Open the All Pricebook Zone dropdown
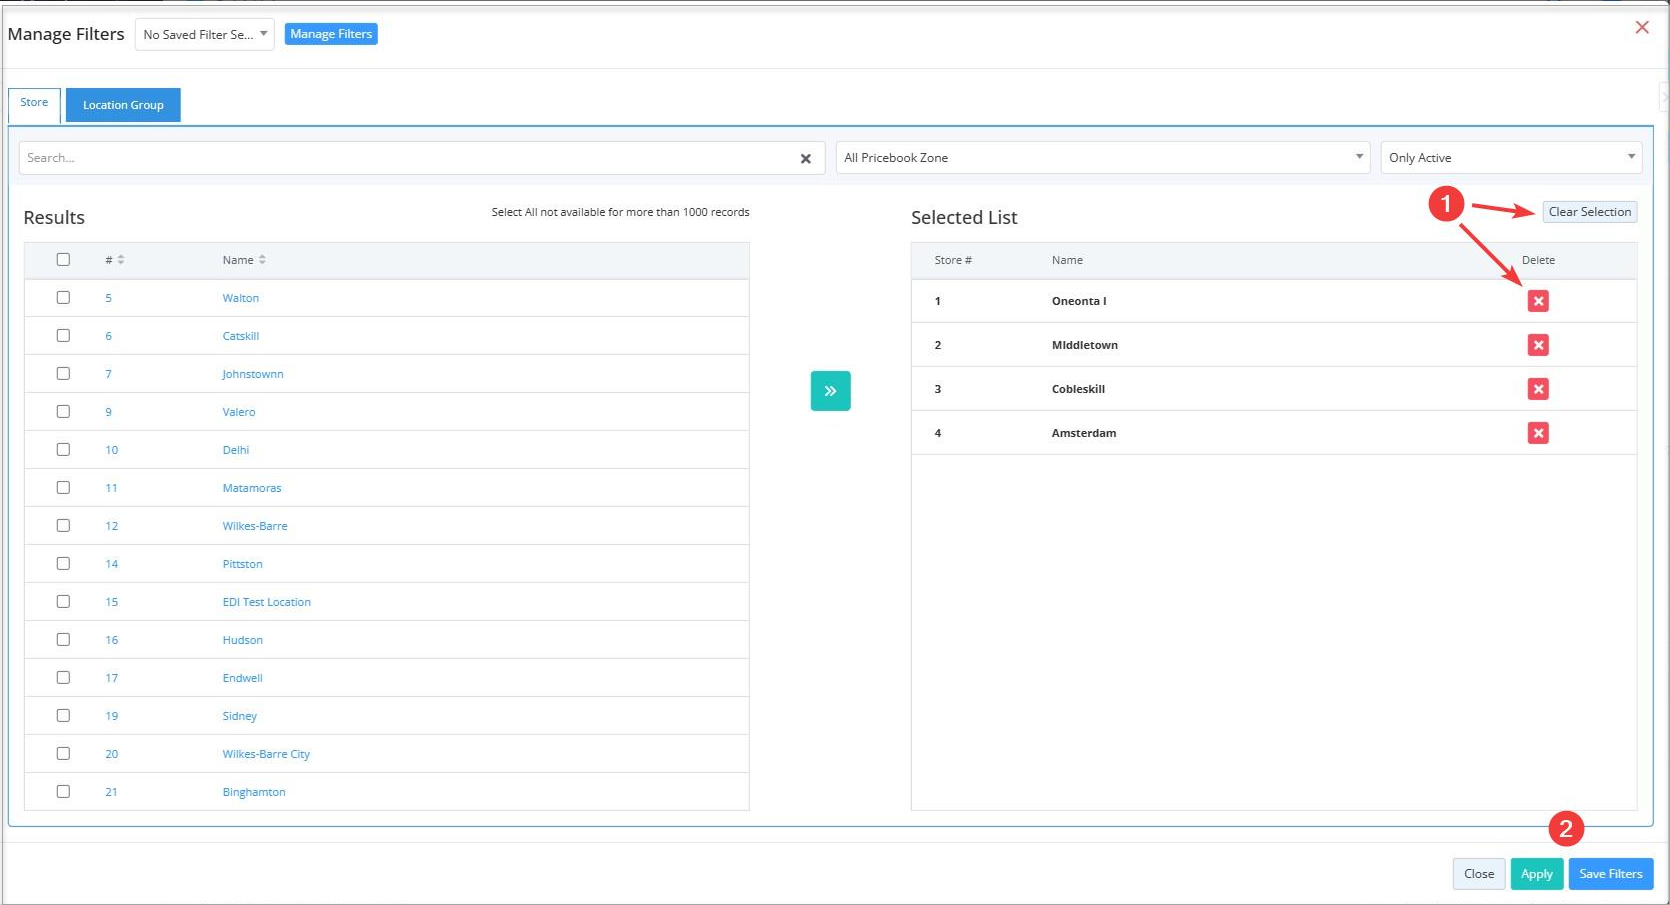Viewport: 1670px width, 905px height. pyautogui.click(x=1103, y=158)
